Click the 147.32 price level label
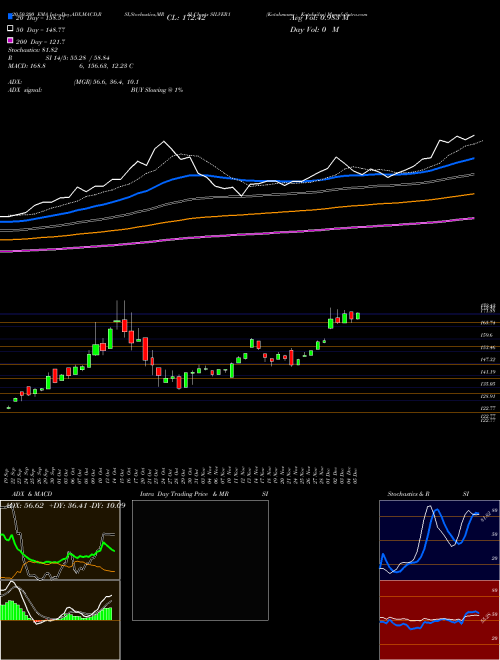This screenshot has height=660, width=500. (489, 359)
